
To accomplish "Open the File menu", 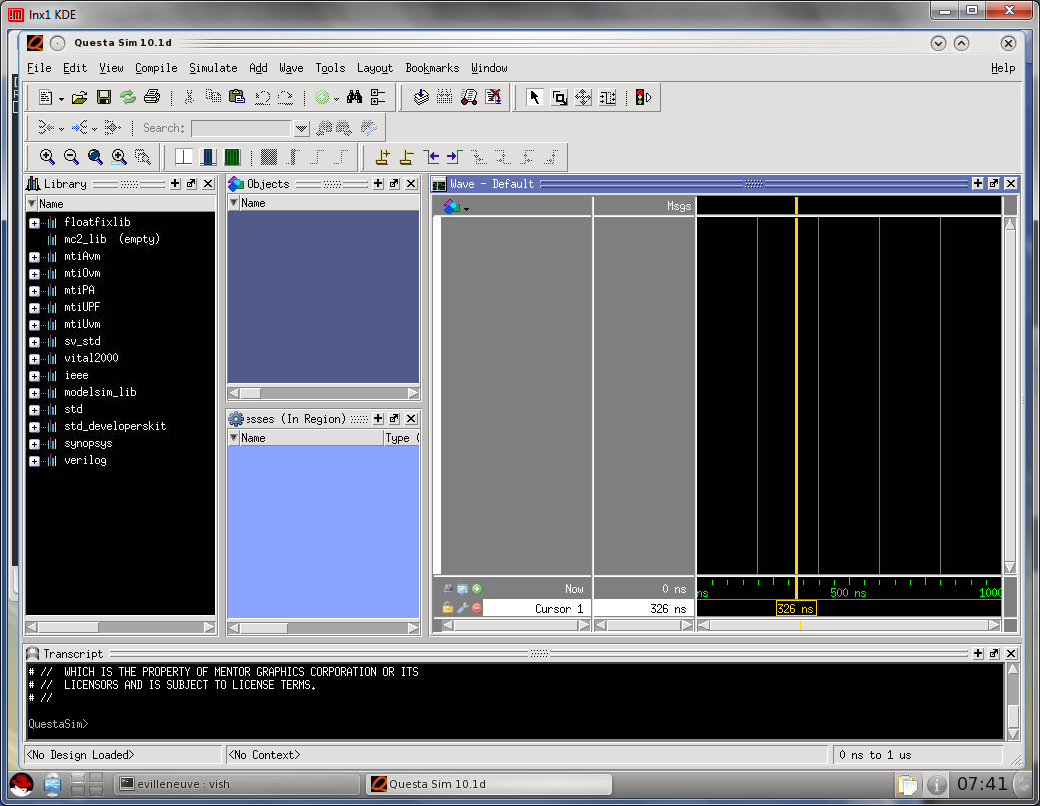I will pos(39,68).
